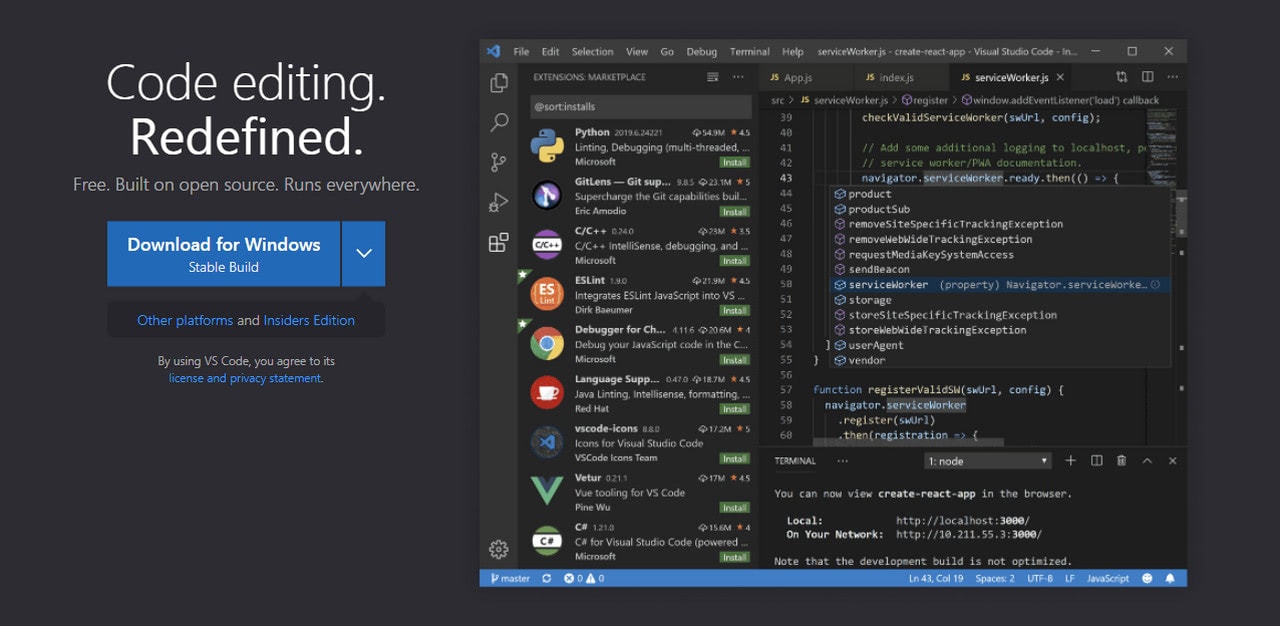Select userAgent suggestion in autocomplete list
The width and height of the screenshot is (1280, 626).
tap(1000, 345)
